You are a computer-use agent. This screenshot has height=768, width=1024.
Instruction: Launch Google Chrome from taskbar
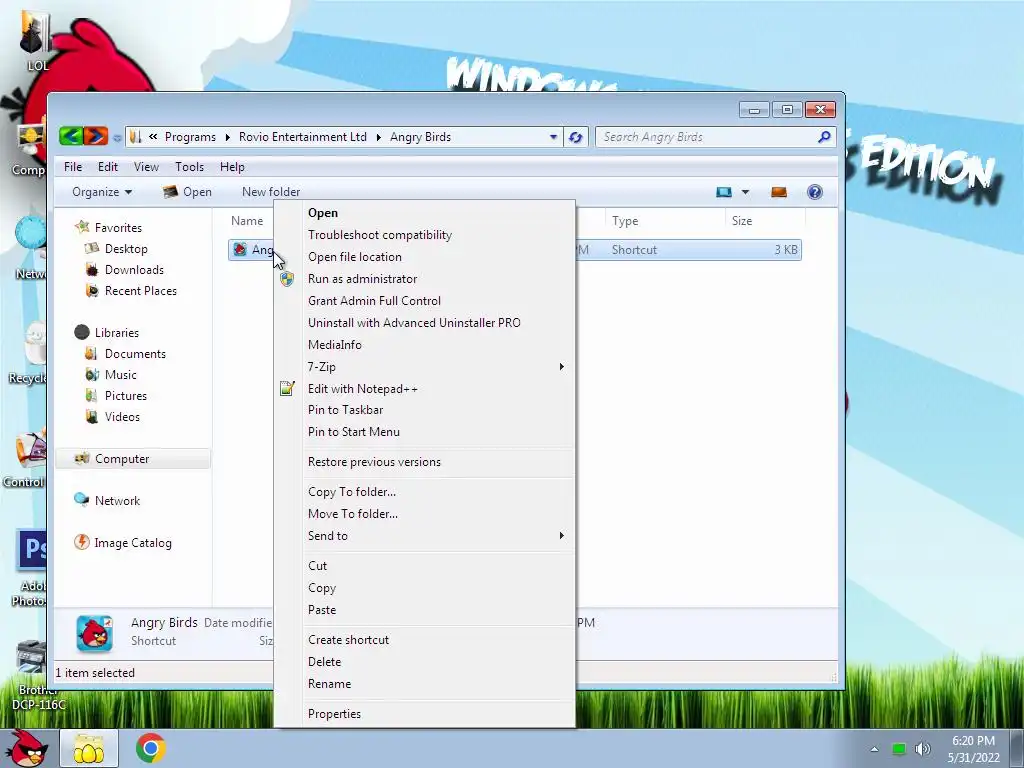tap(150, 748)
